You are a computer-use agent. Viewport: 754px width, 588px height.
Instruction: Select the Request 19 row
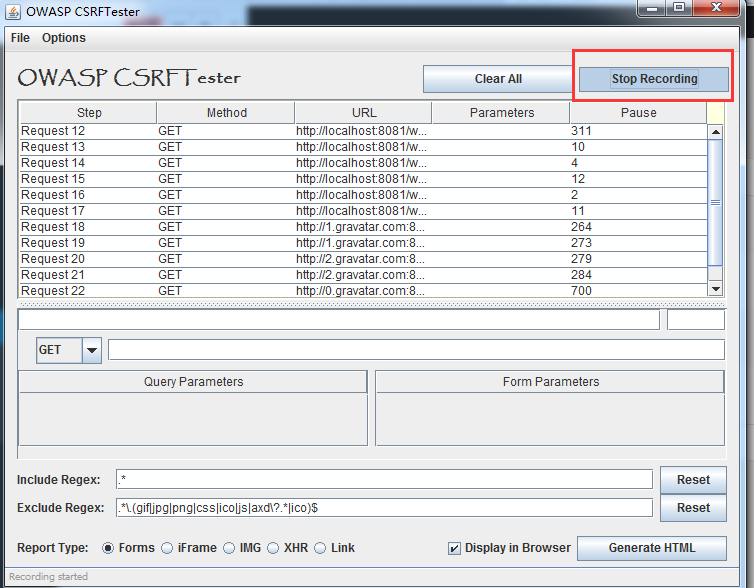pos(363,243)
